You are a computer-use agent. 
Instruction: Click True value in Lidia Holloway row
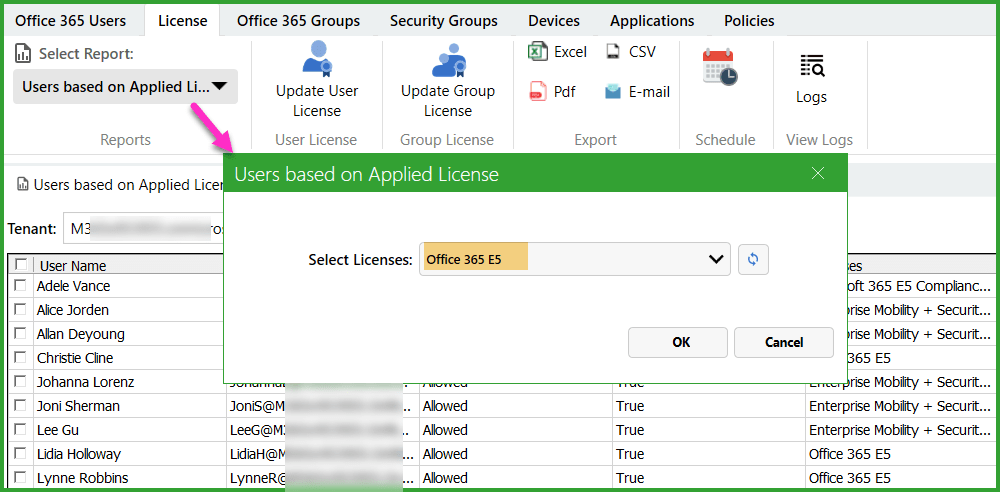629,454
